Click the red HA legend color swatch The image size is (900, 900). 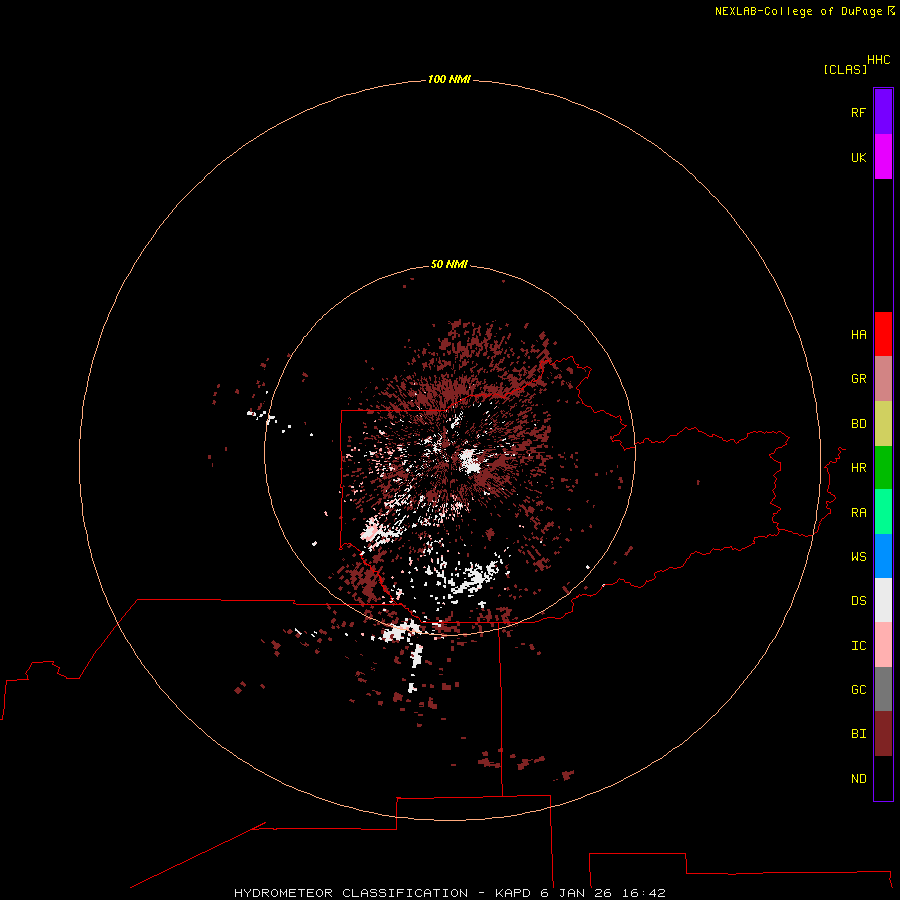coord(883,334)
